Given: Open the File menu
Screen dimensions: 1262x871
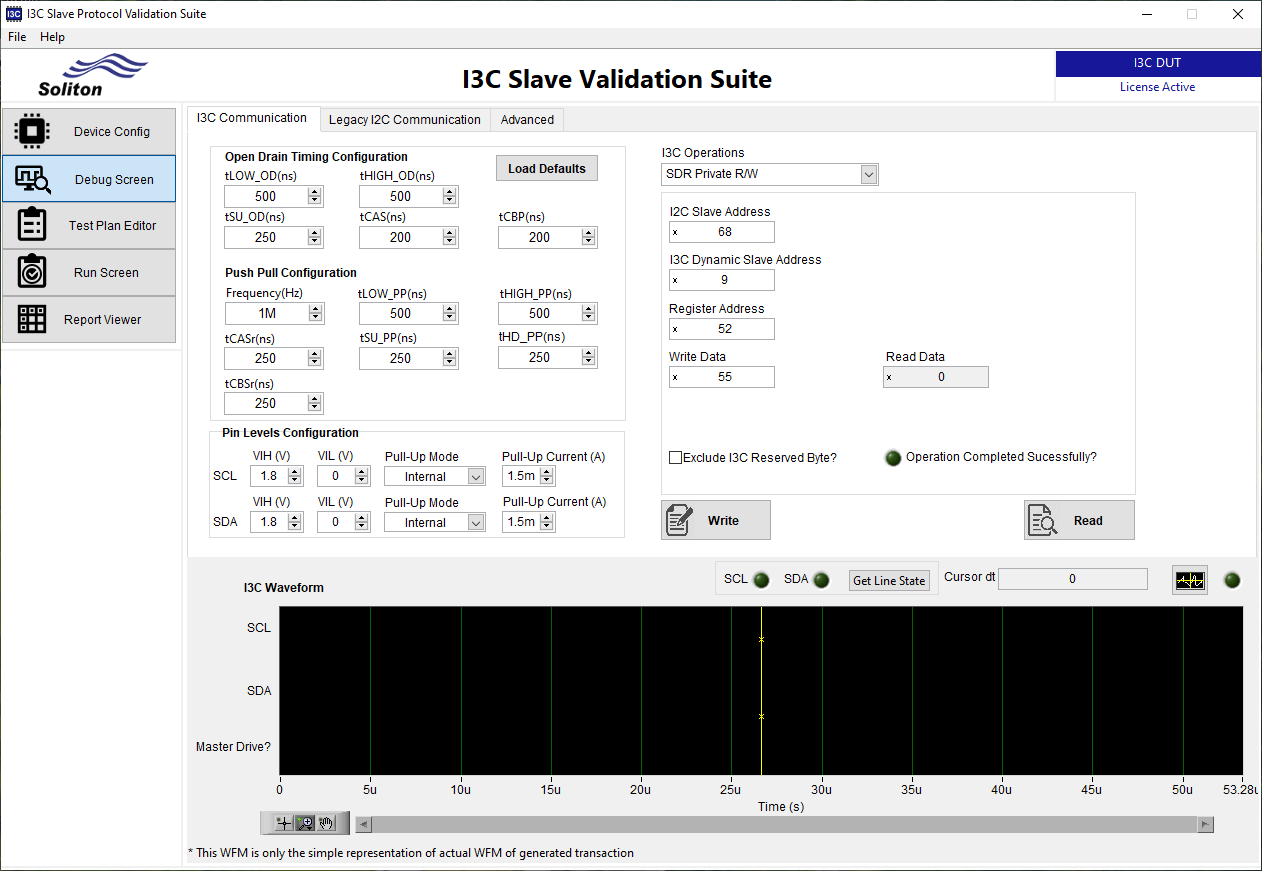Looking at the screenshot, I should (x=16, y=36).
